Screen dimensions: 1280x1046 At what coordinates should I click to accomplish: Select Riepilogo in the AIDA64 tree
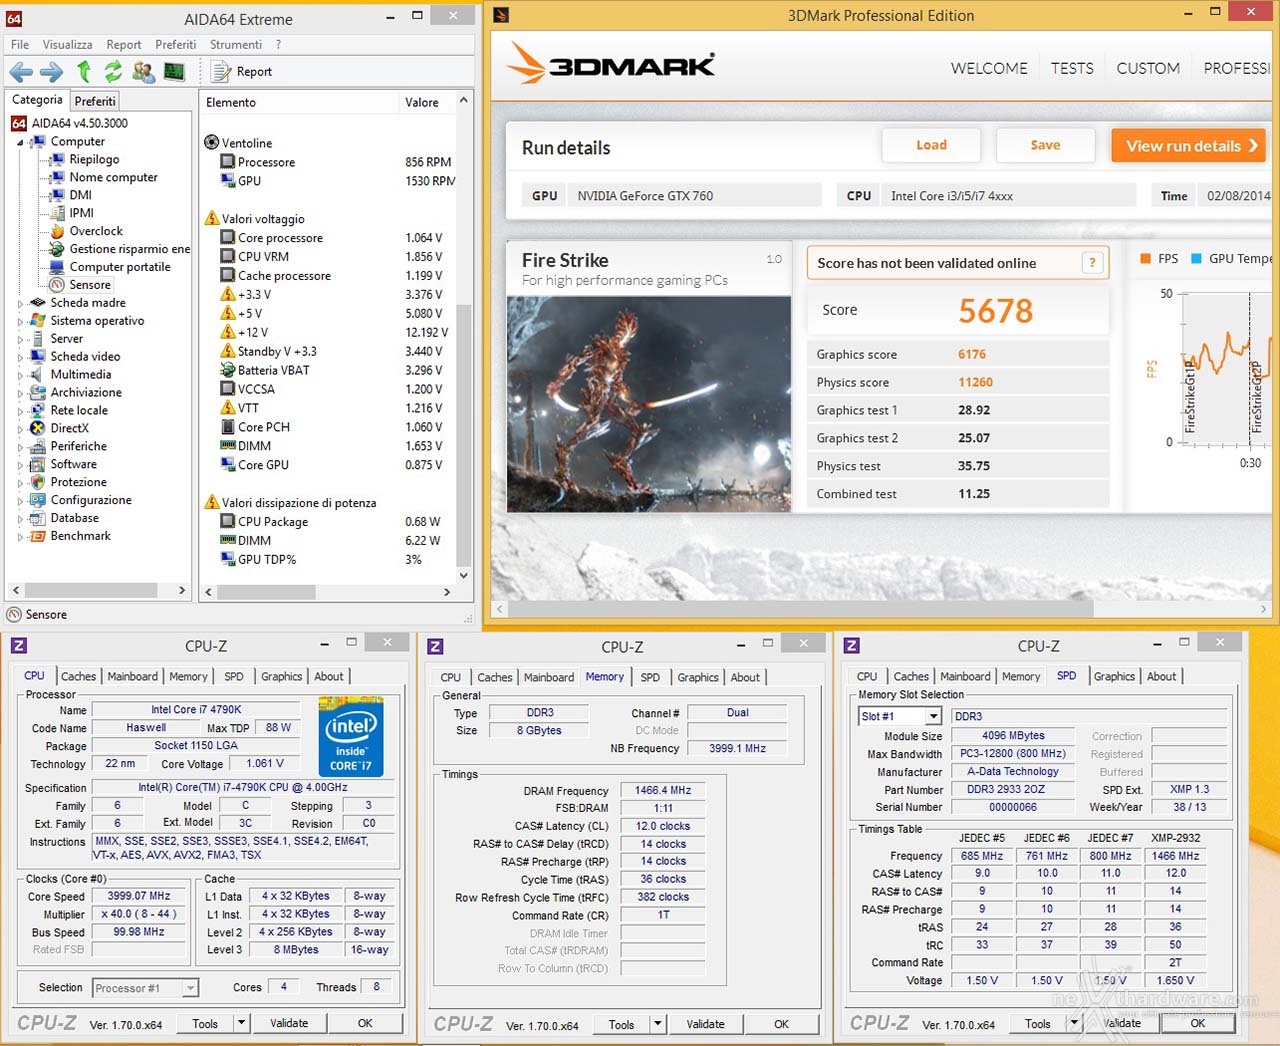pyautogui.click(x=94, y=159)
